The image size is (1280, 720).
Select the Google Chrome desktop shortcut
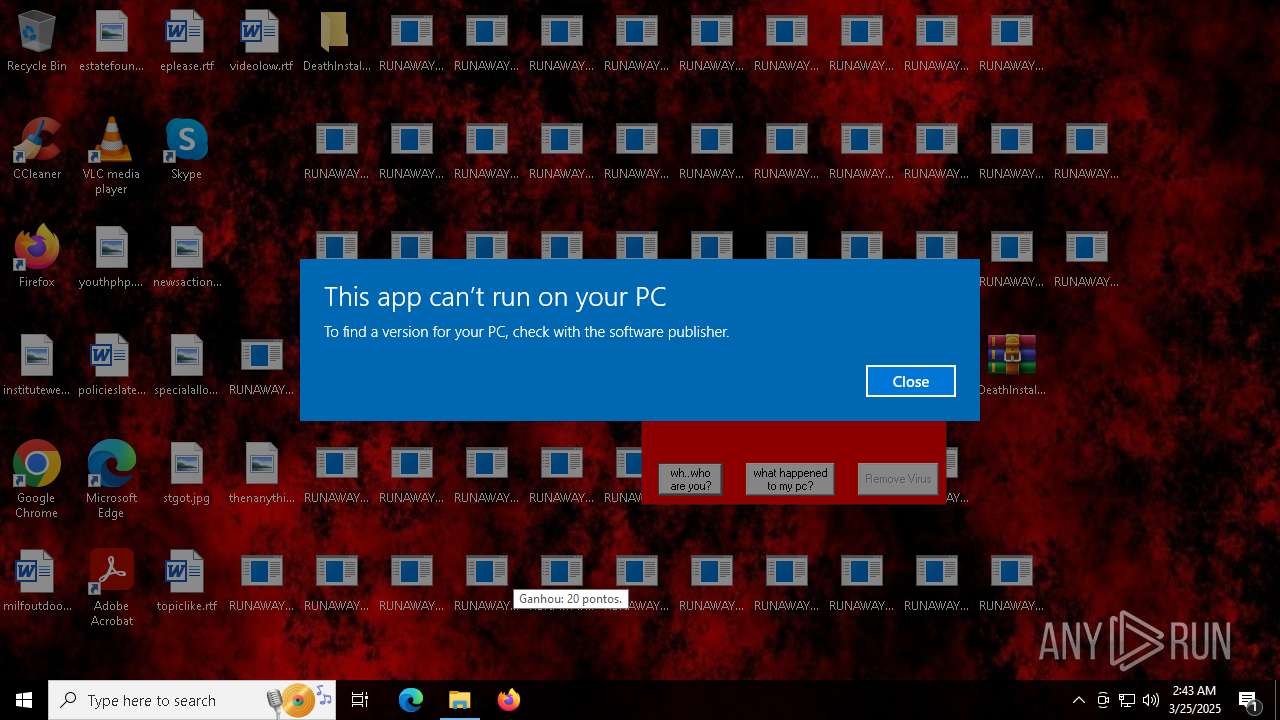(x=37, y=480)
